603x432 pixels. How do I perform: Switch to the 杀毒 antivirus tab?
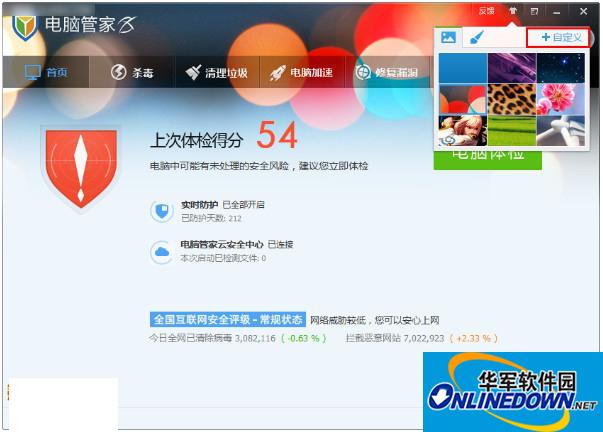coord(132,72)
